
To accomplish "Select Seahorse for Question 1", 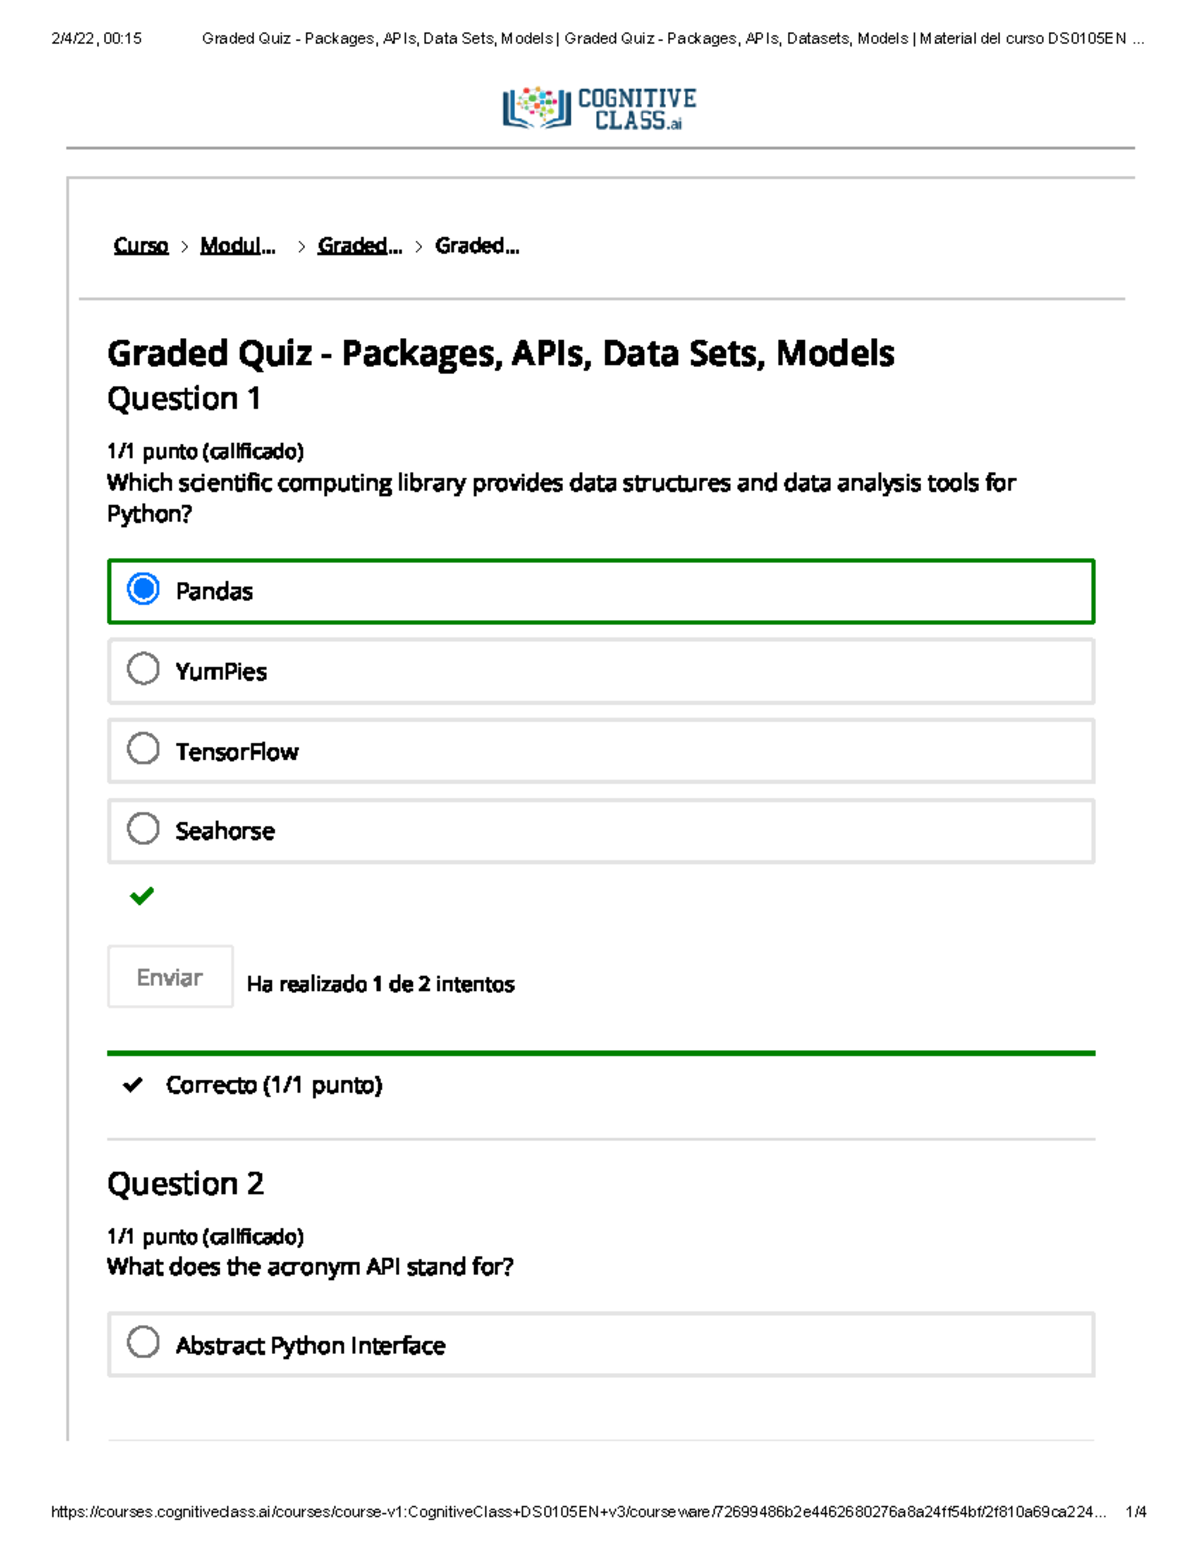I will click(144, 828).
